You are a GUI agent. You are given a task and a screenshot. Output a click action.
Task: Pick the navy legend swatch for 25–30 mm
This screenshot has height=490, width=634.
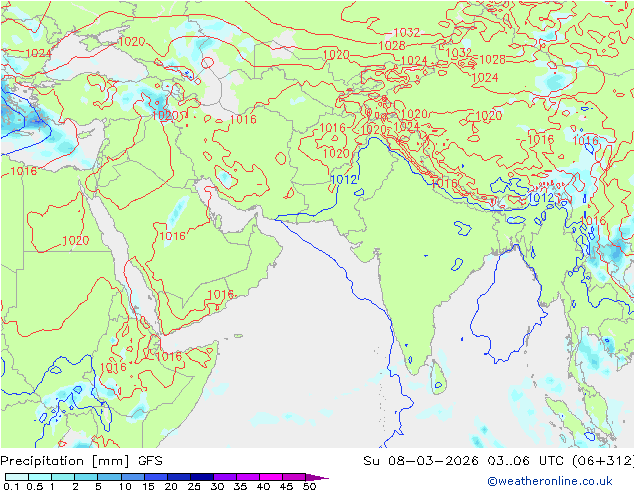pos(201,477)
